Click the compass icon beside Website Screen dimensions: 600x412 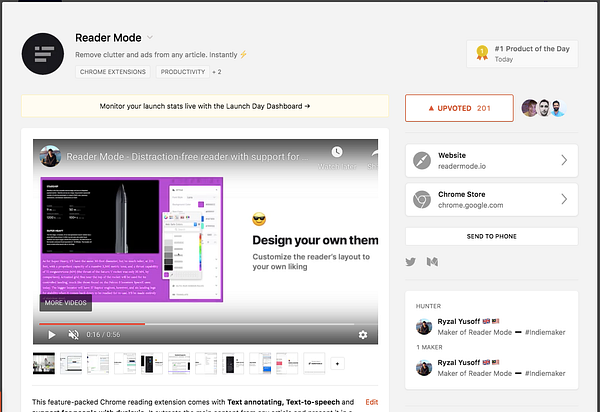click(422, 160)
